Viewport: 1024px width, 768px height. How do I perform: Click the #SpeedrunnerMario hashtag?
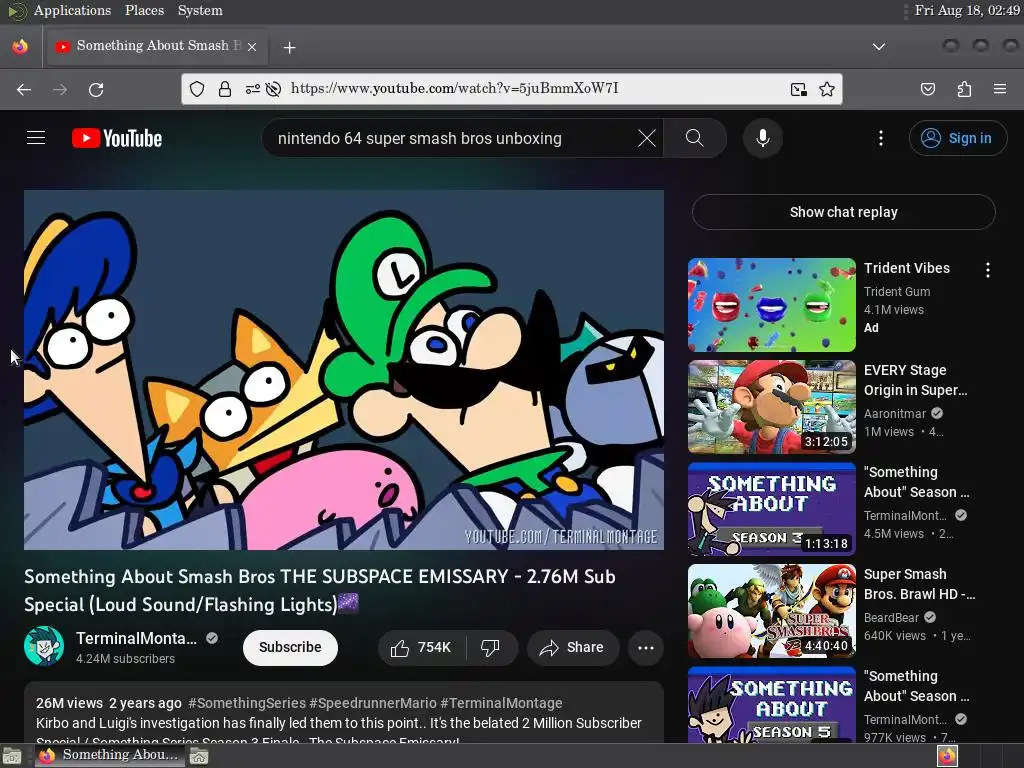point(373,703)
